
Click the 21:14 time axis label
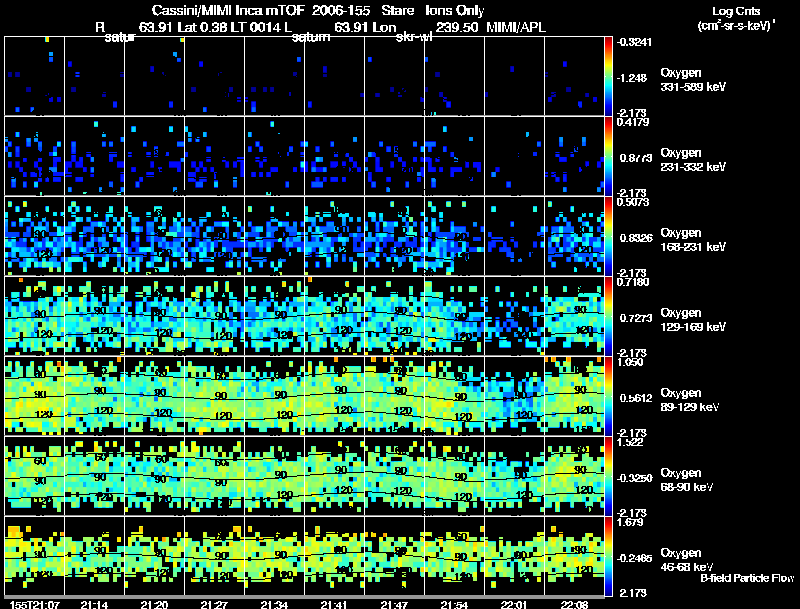tap(94, 604)
